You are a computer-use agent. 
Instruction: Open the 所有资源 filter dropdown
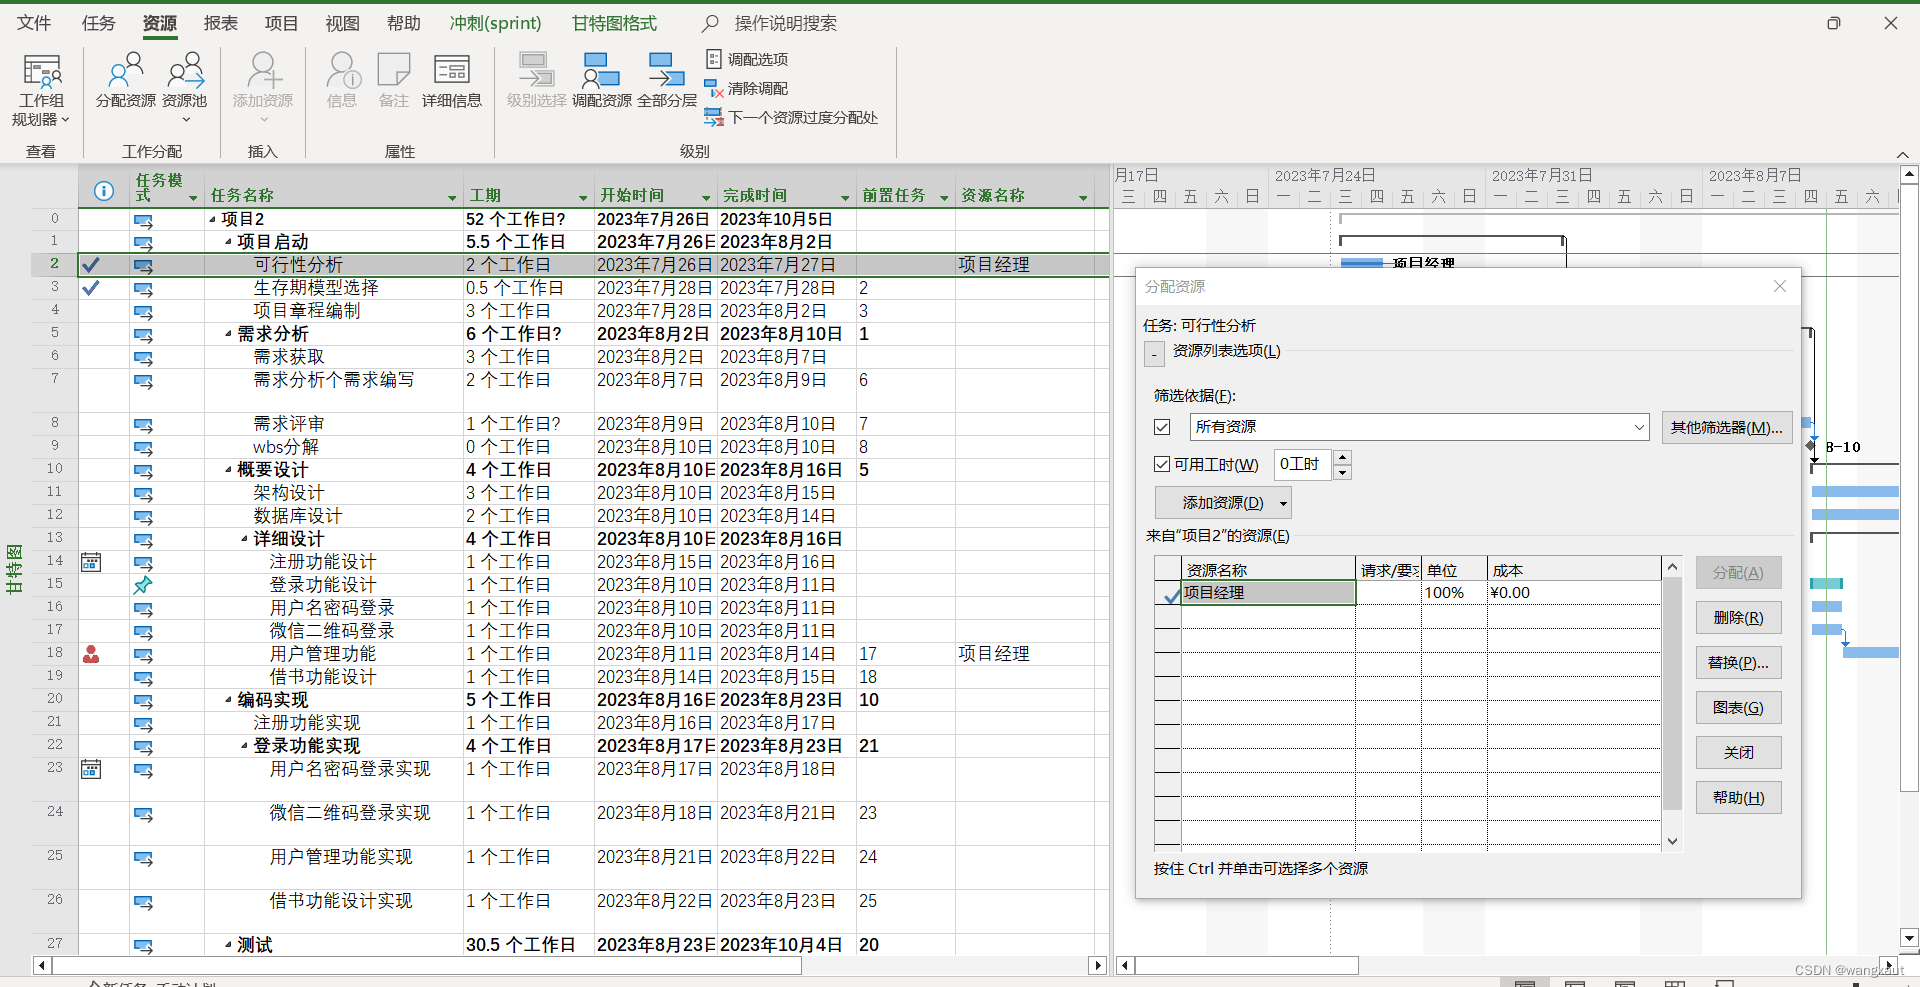pos(1639,427)
